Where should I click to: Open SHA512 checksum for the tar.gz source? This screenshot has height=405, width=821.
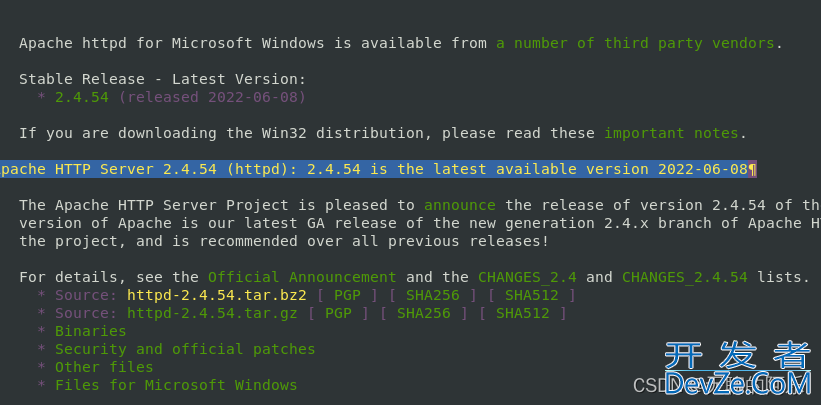pyautogui.click(x=531, y=313)
